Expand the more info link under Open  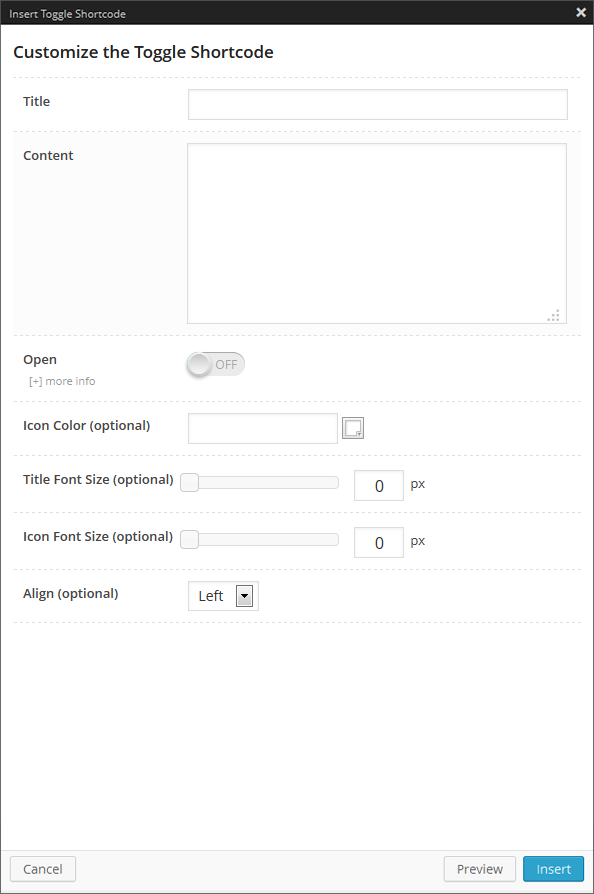(62, 381)
